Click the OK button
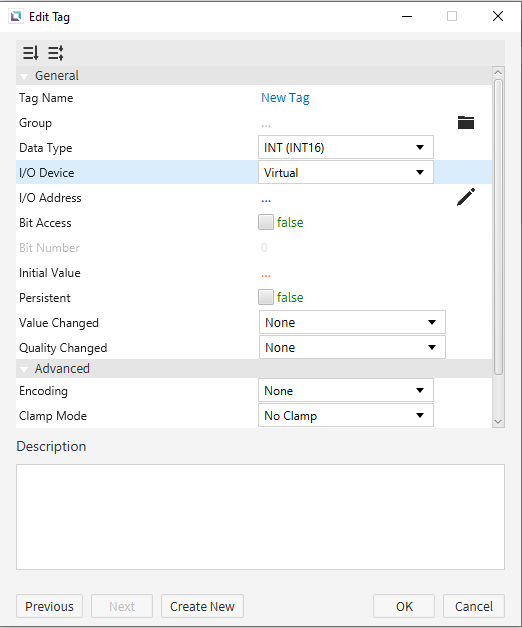Image resolution: width=522 pixels, height=628 pixels. coord(404,606)
